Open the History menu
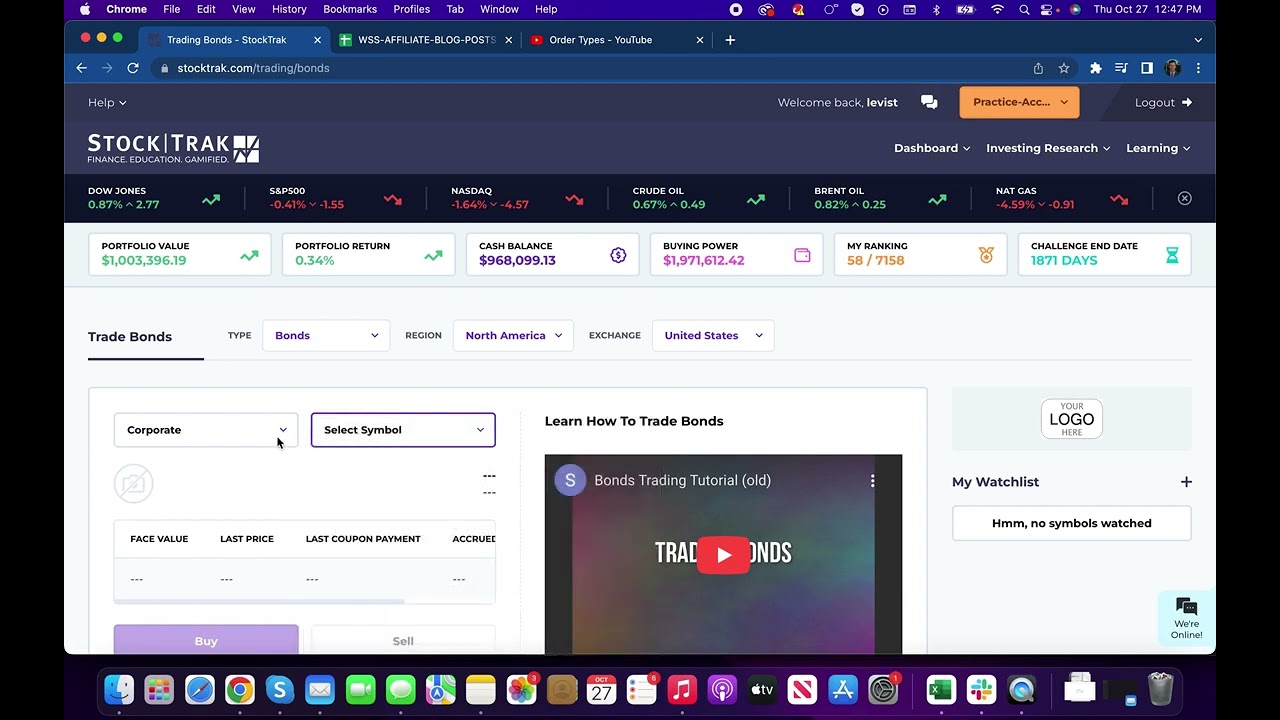The width and height of the screenshot is (1280, 720). coord(289,9)
